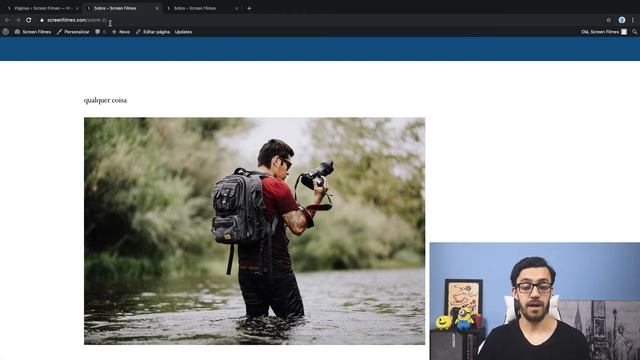Open the Chrome profile avatar
The height and width of the screenshot is (360, 640).
[x=622, y=20]
